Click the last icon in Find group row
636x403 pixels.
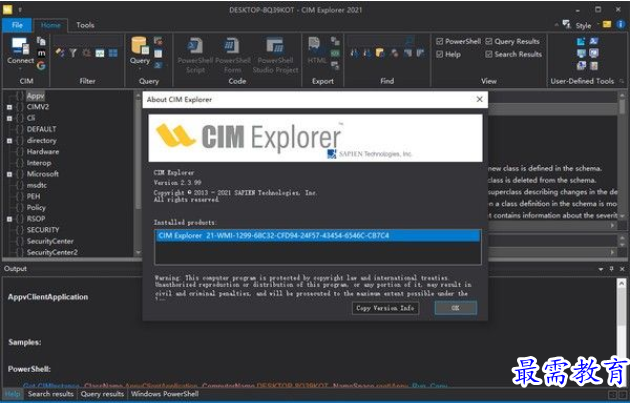coord(421,53)
